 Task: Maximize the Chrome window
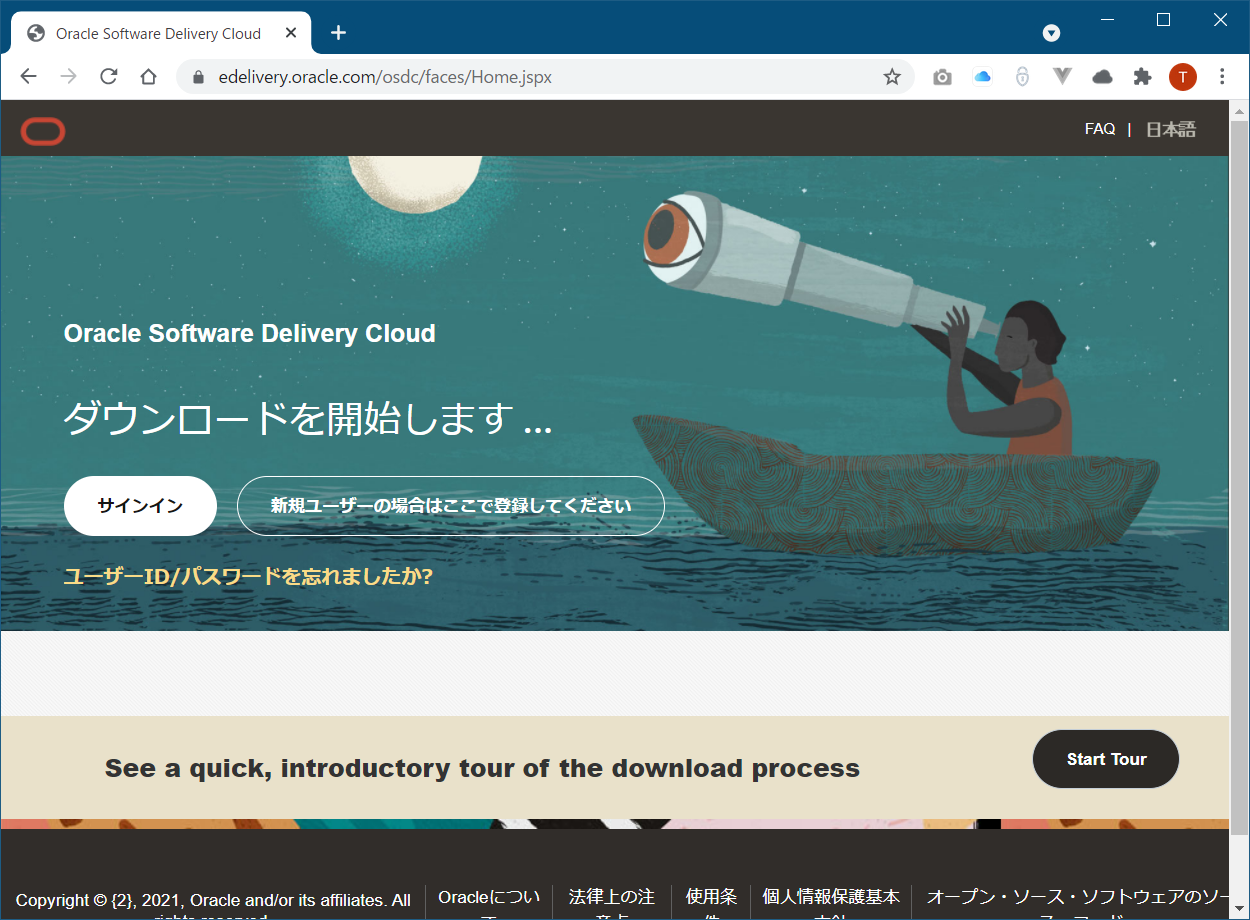1163,19
